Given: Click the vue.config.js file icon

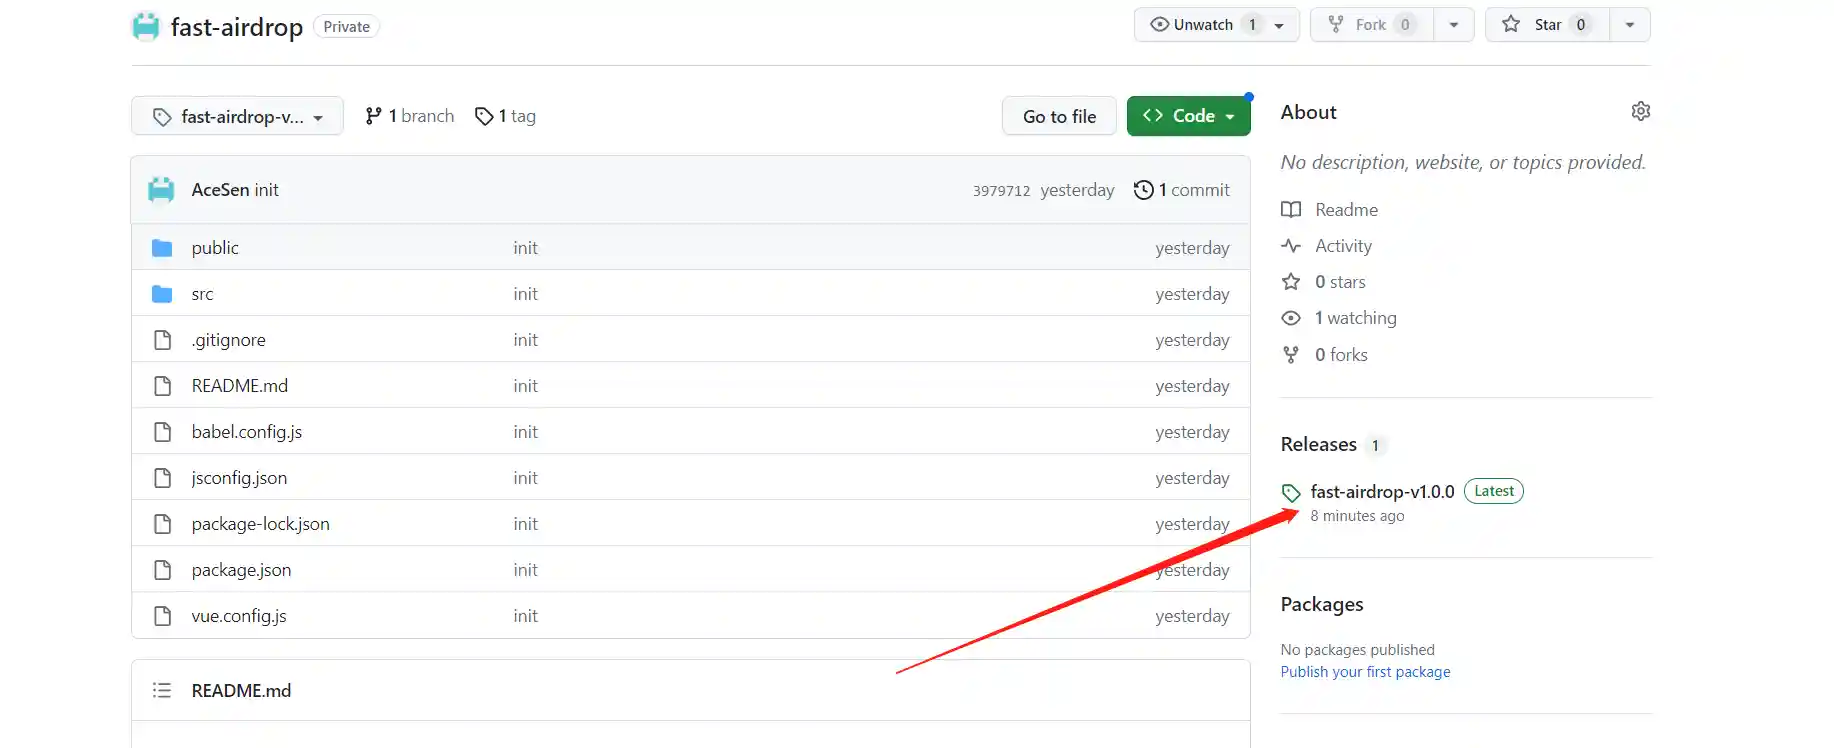Looking at the screenshot, I should [x=162, y=616].
